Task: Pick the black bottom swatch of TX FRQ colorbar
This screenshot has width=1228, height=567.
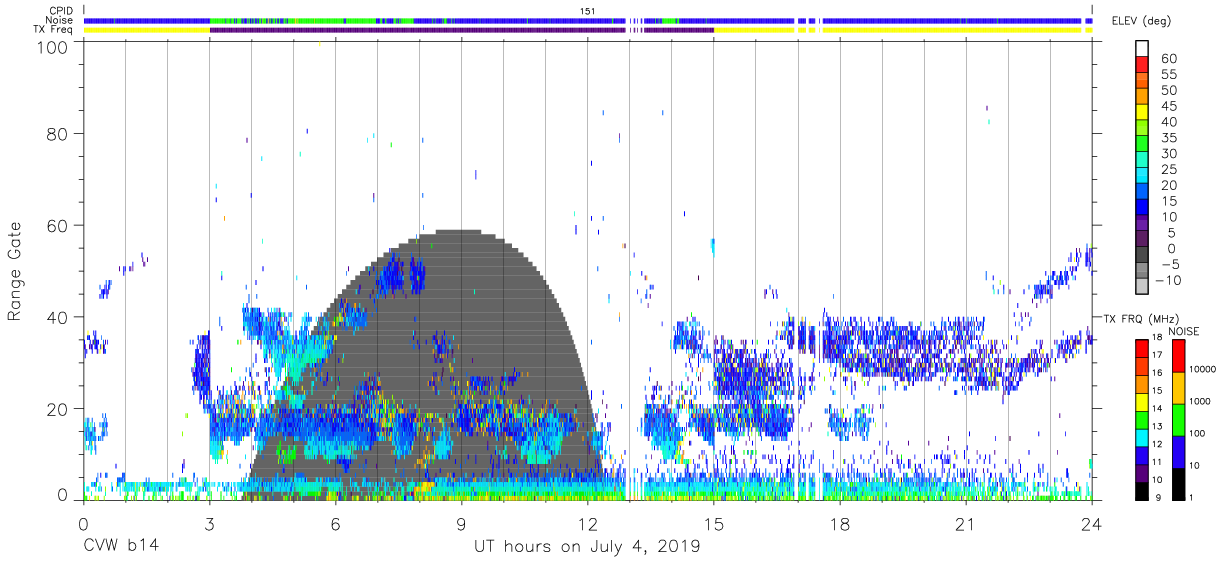Action: point(1141,491)
